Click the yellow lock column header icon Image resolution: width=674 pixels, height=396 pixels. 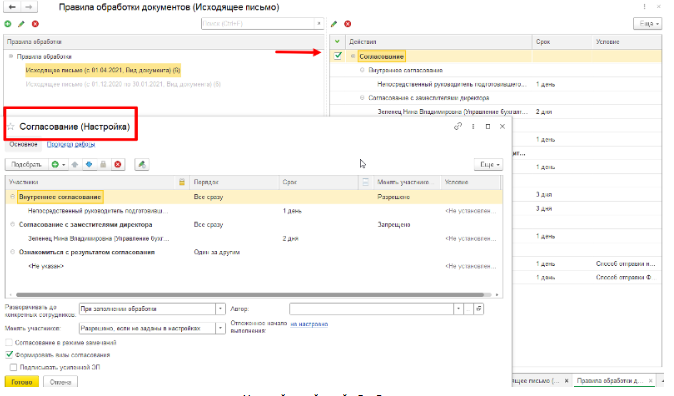click(x=182, y=182)
